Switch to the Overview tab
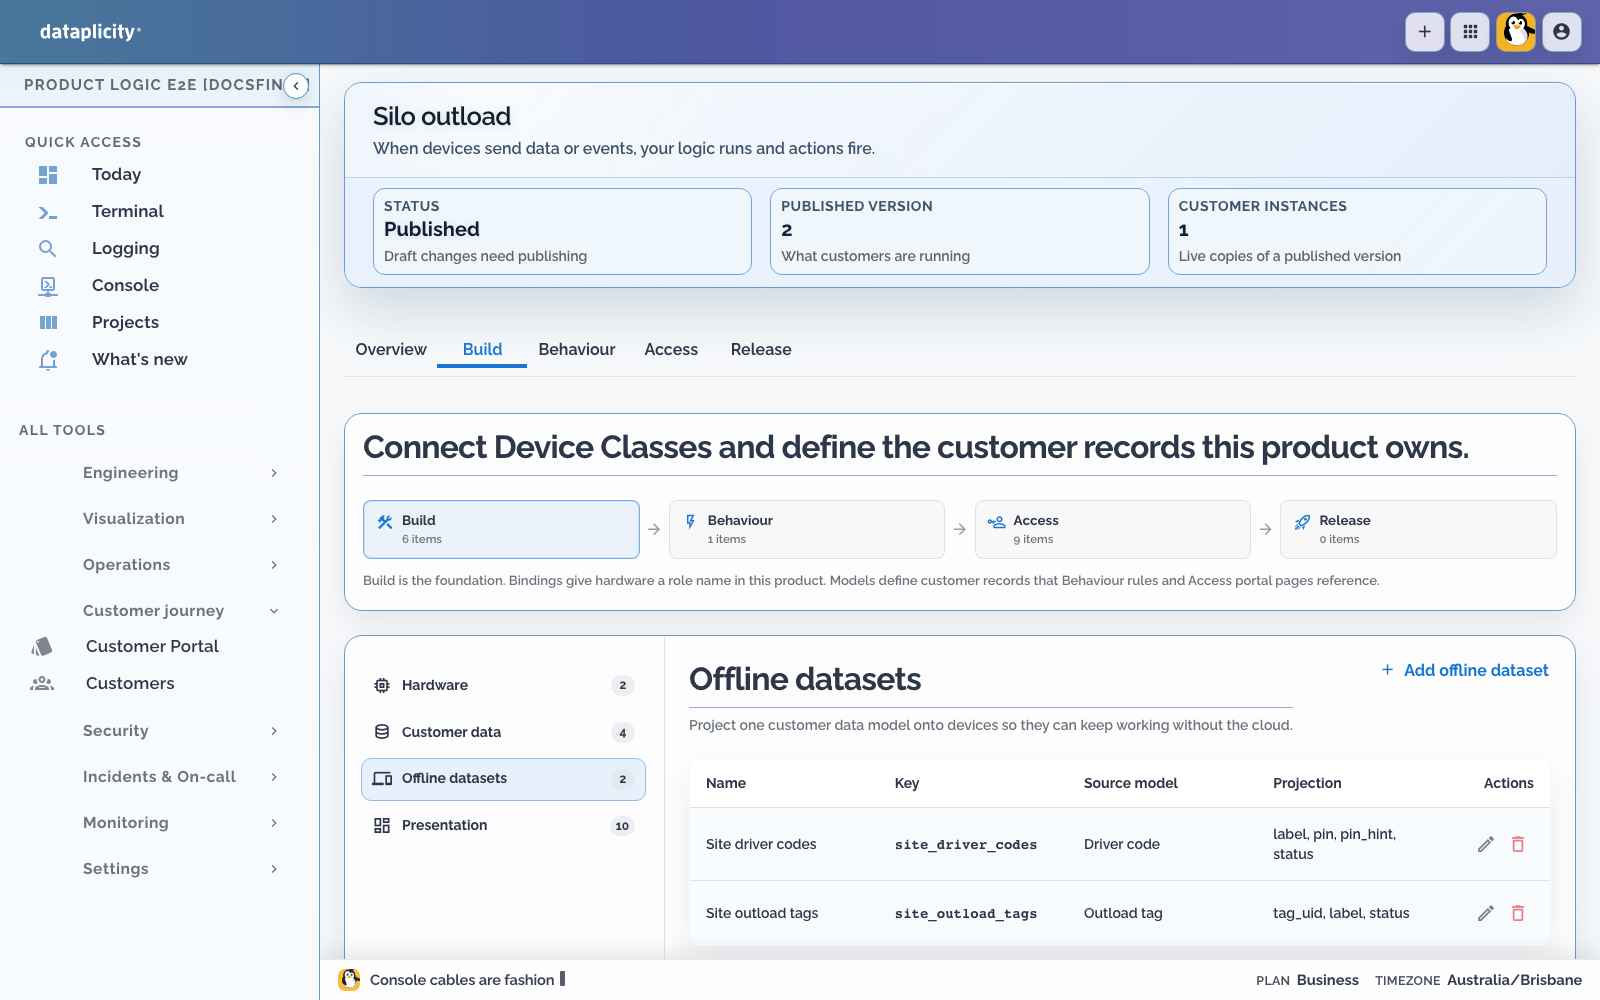1600x1000 pixels. (x=391, y=350)
